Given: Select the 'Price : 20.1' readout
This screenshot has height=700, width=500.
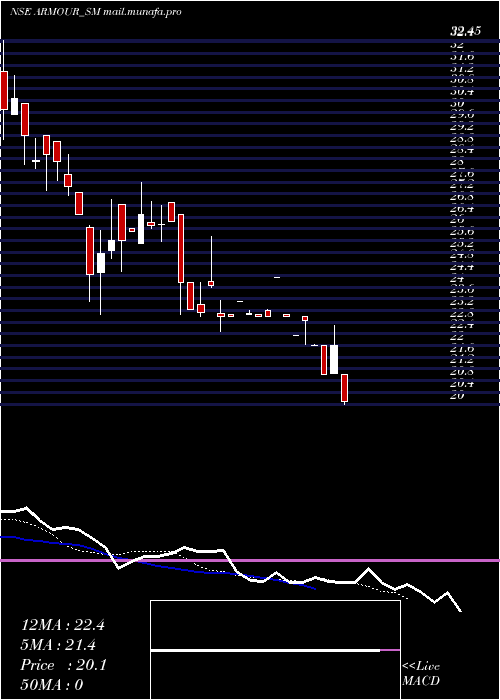Looking at the screenshot, I should (x=63, y=665).
